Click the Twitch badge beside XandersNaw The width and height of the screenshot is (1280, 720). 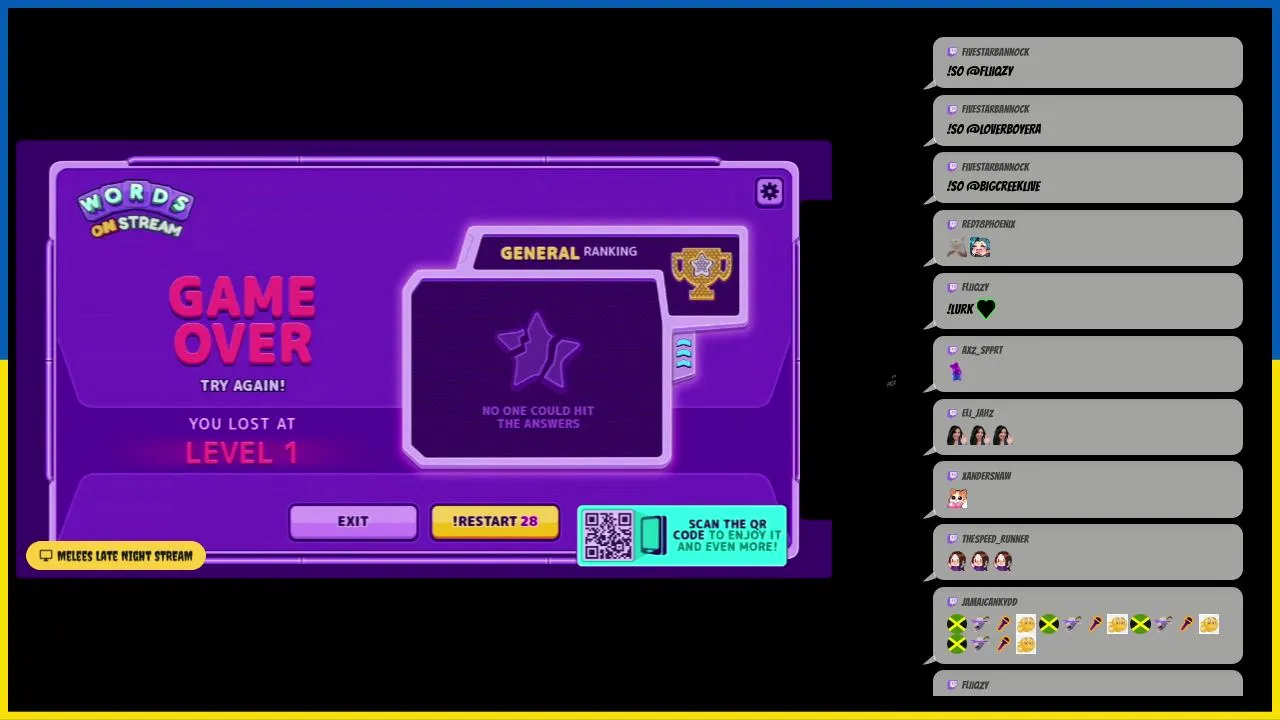[x=953, y=476]
